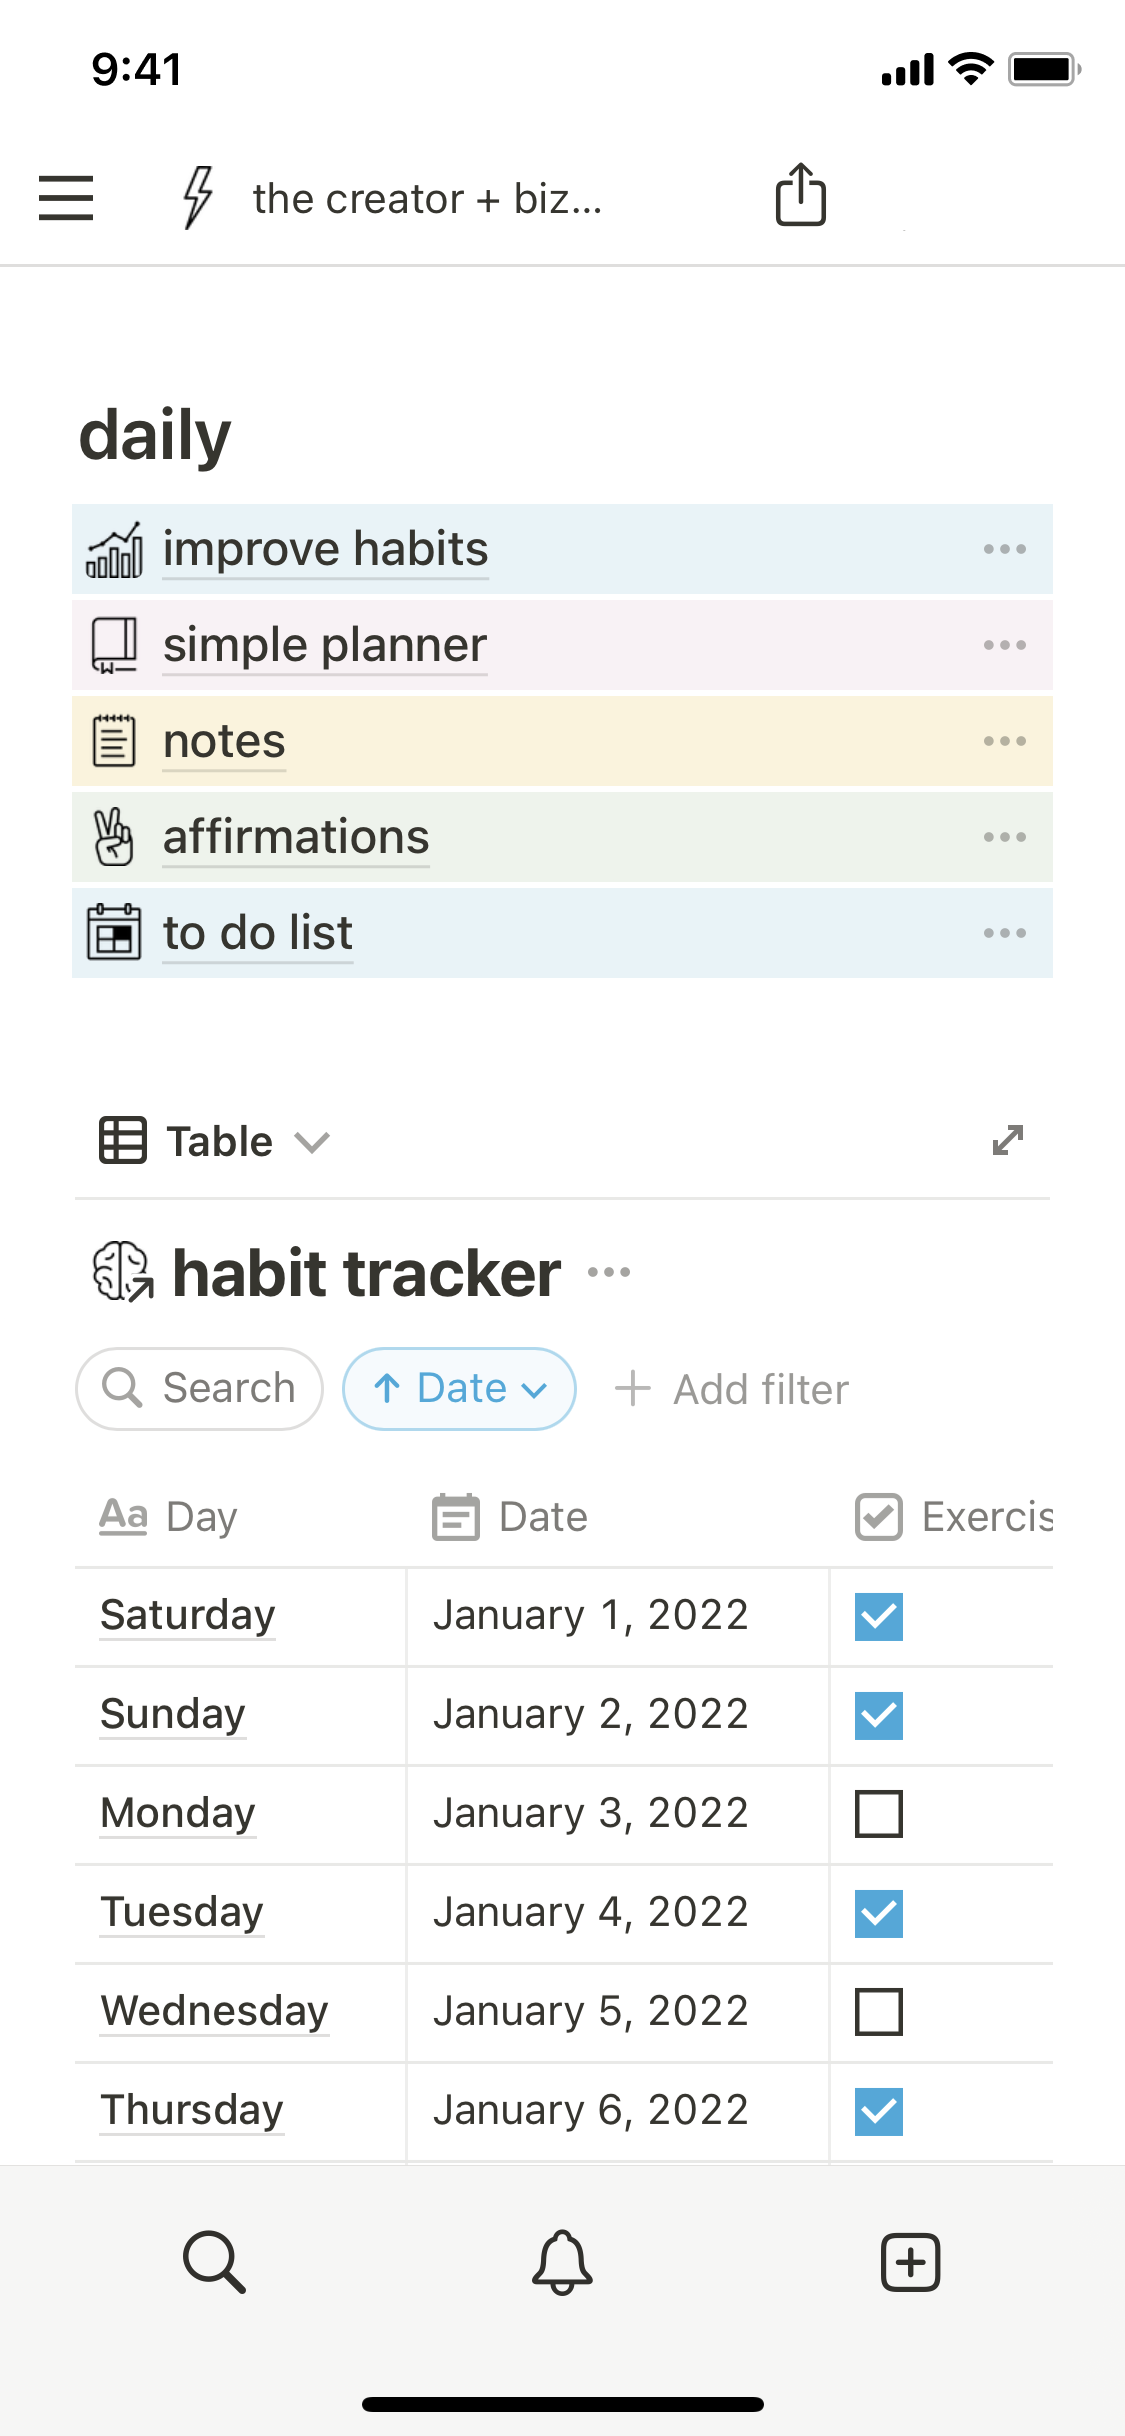Tap the share icon in header
Screen dimensions: 1125x2436
[800, 195]
